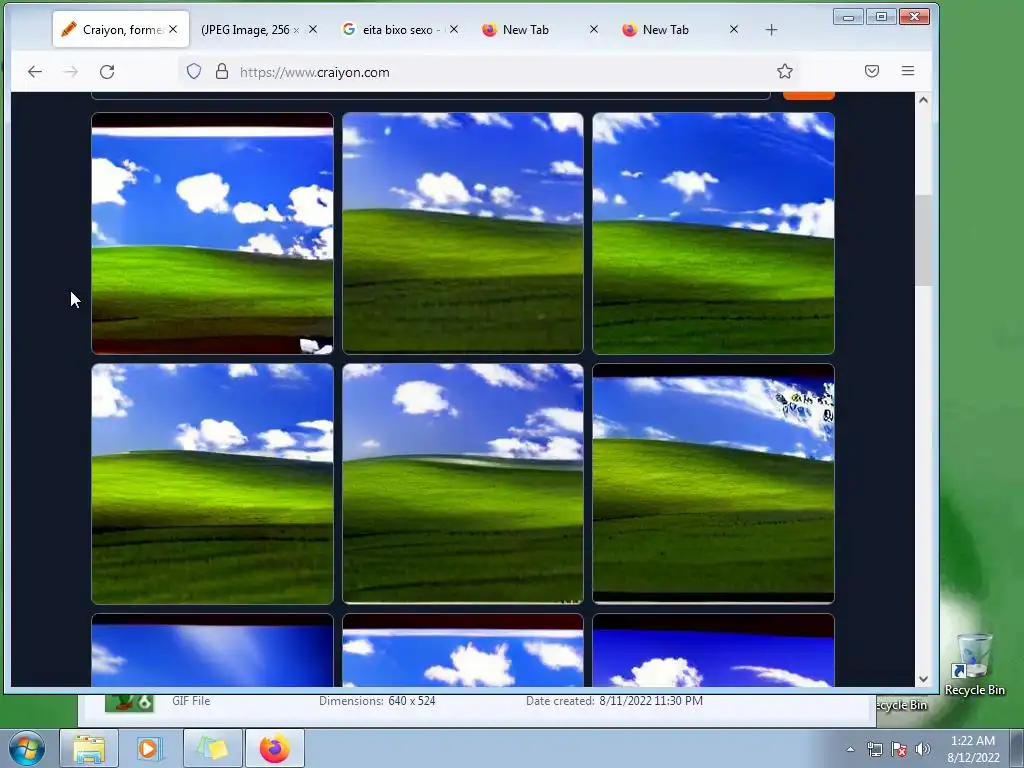Open the Windows Start menu
The height and width of the screenshot is (768, 1024).
click(27, 748)
